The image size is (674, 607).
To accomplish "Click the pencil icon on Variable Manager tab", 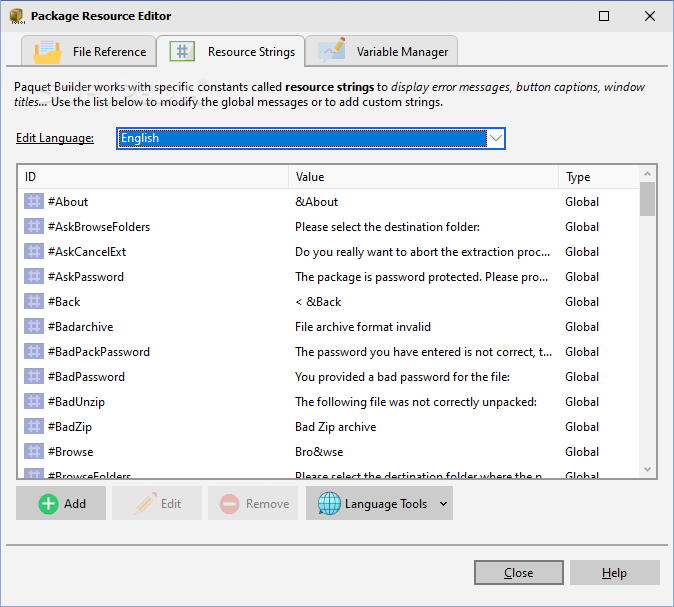I will 332,50.
